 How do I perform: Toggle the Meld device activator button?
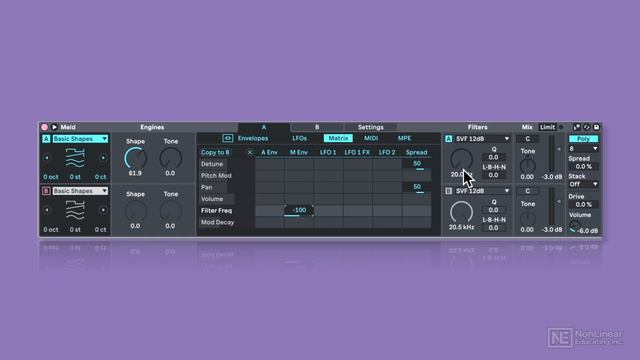coord(44,127)
